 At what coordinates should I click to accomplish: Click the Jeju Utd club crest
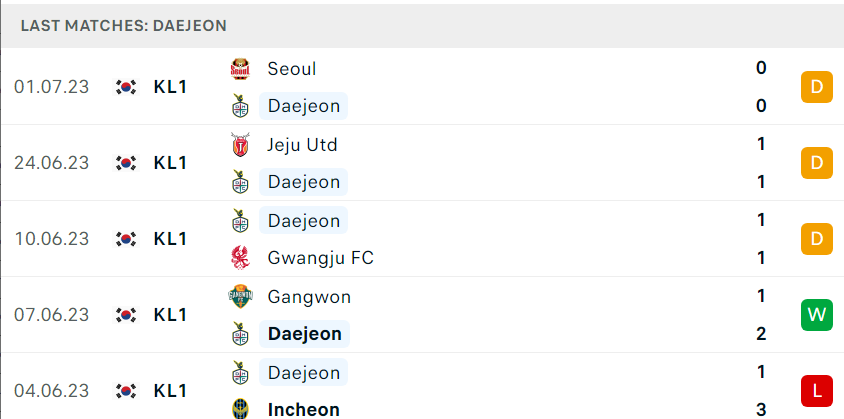[x=240, y=145]
